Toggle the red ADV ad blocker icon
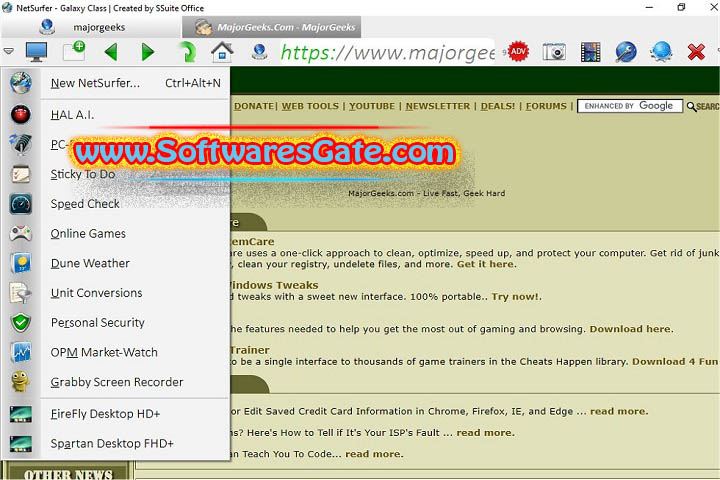 518,51
